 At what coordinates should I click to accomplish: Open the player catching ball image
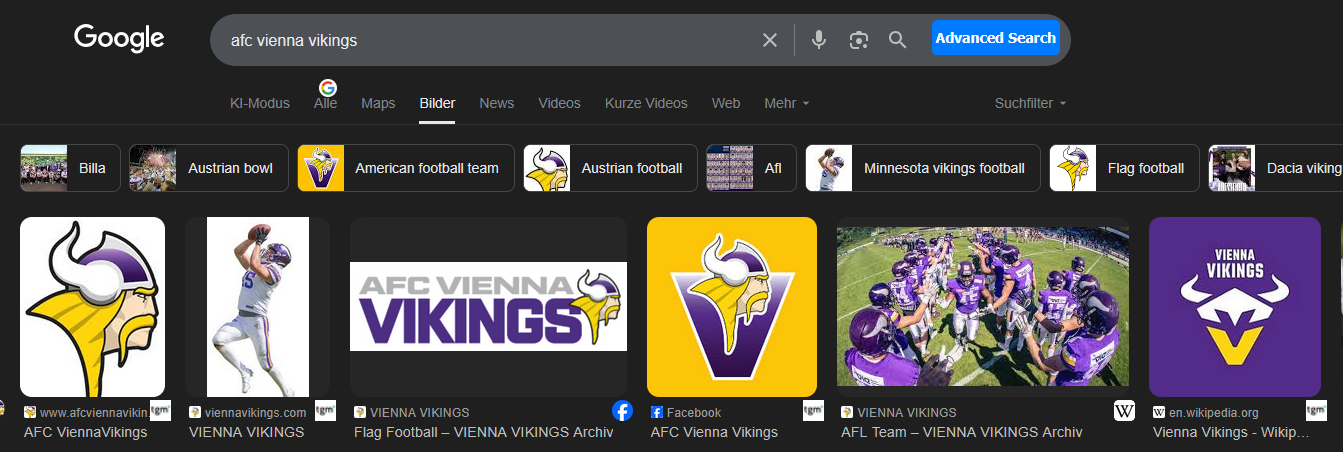tap(257, 307)
